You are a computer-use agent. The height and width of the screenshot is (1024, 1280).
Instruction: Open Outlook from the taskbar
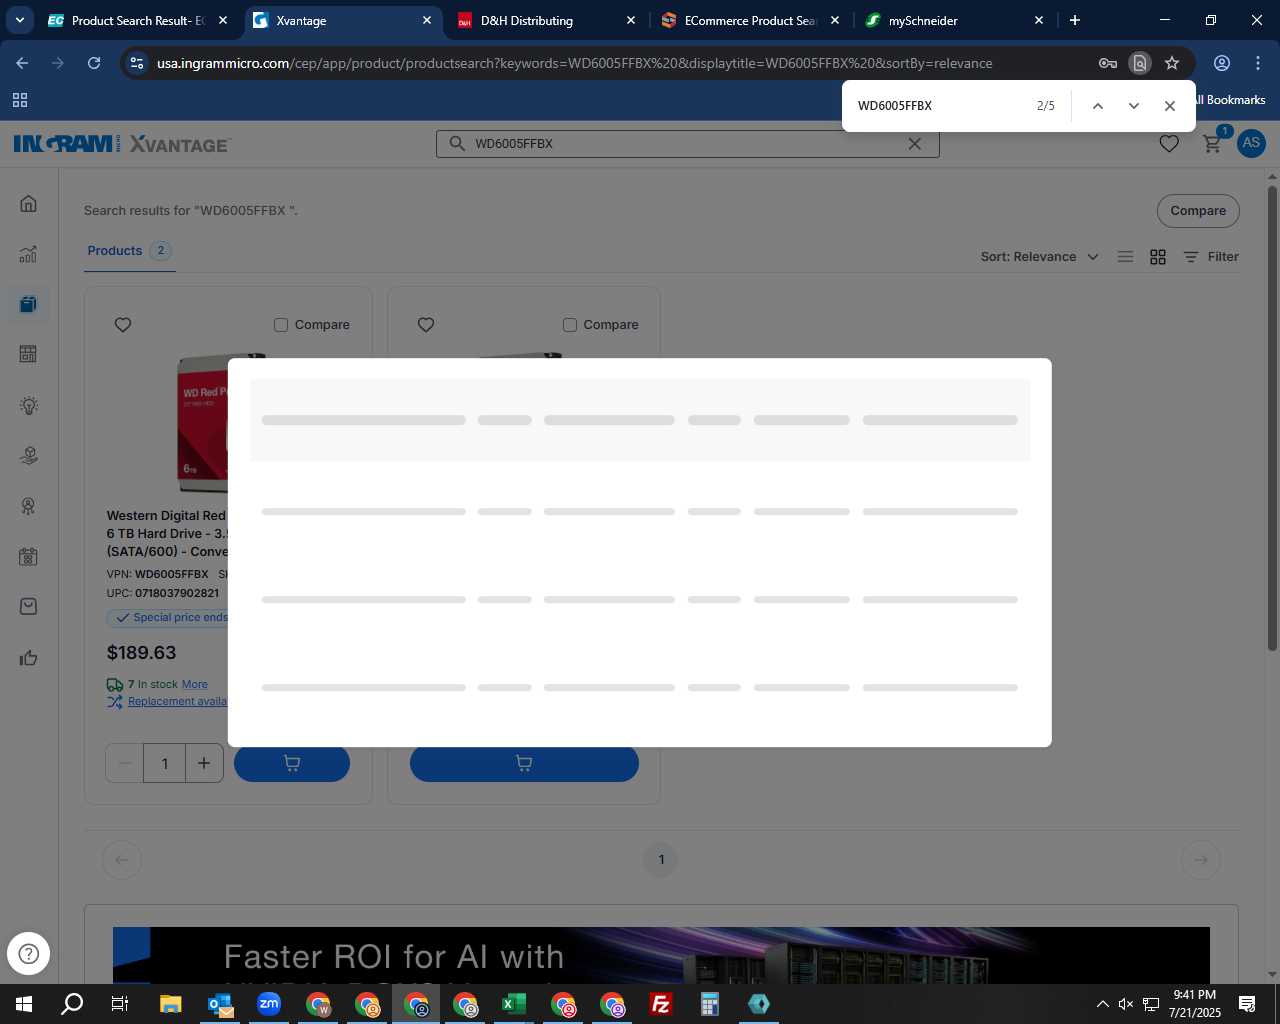point(220,1004)
